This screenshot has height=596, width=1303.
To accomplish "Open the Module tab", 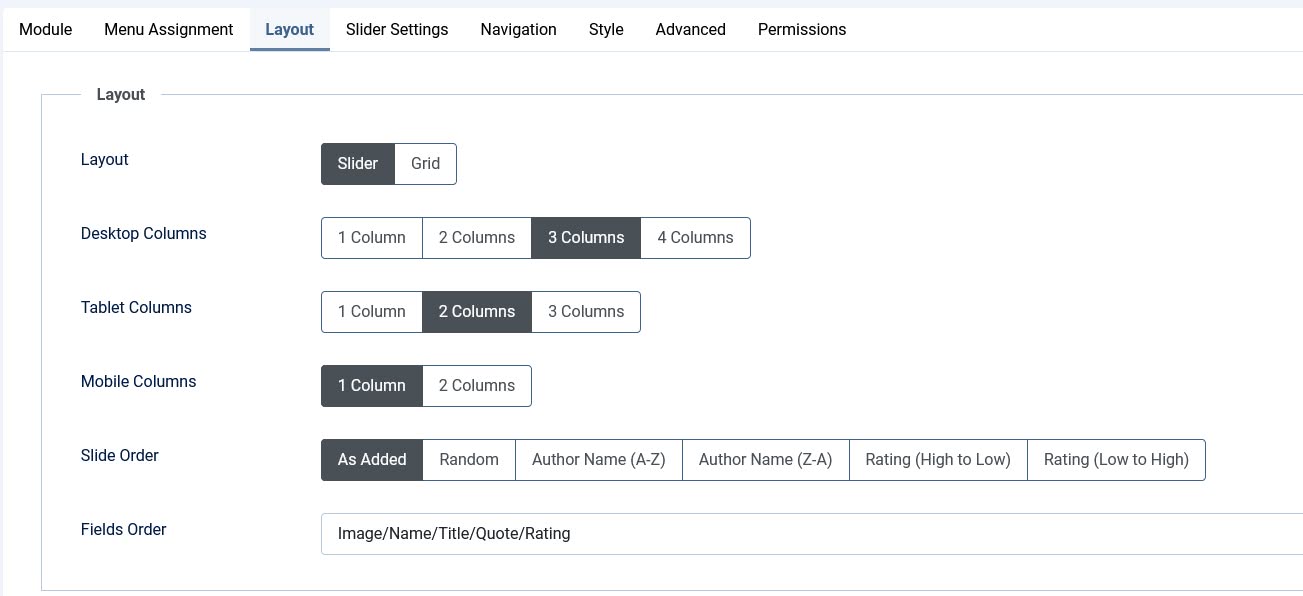I will coord(46,29).
